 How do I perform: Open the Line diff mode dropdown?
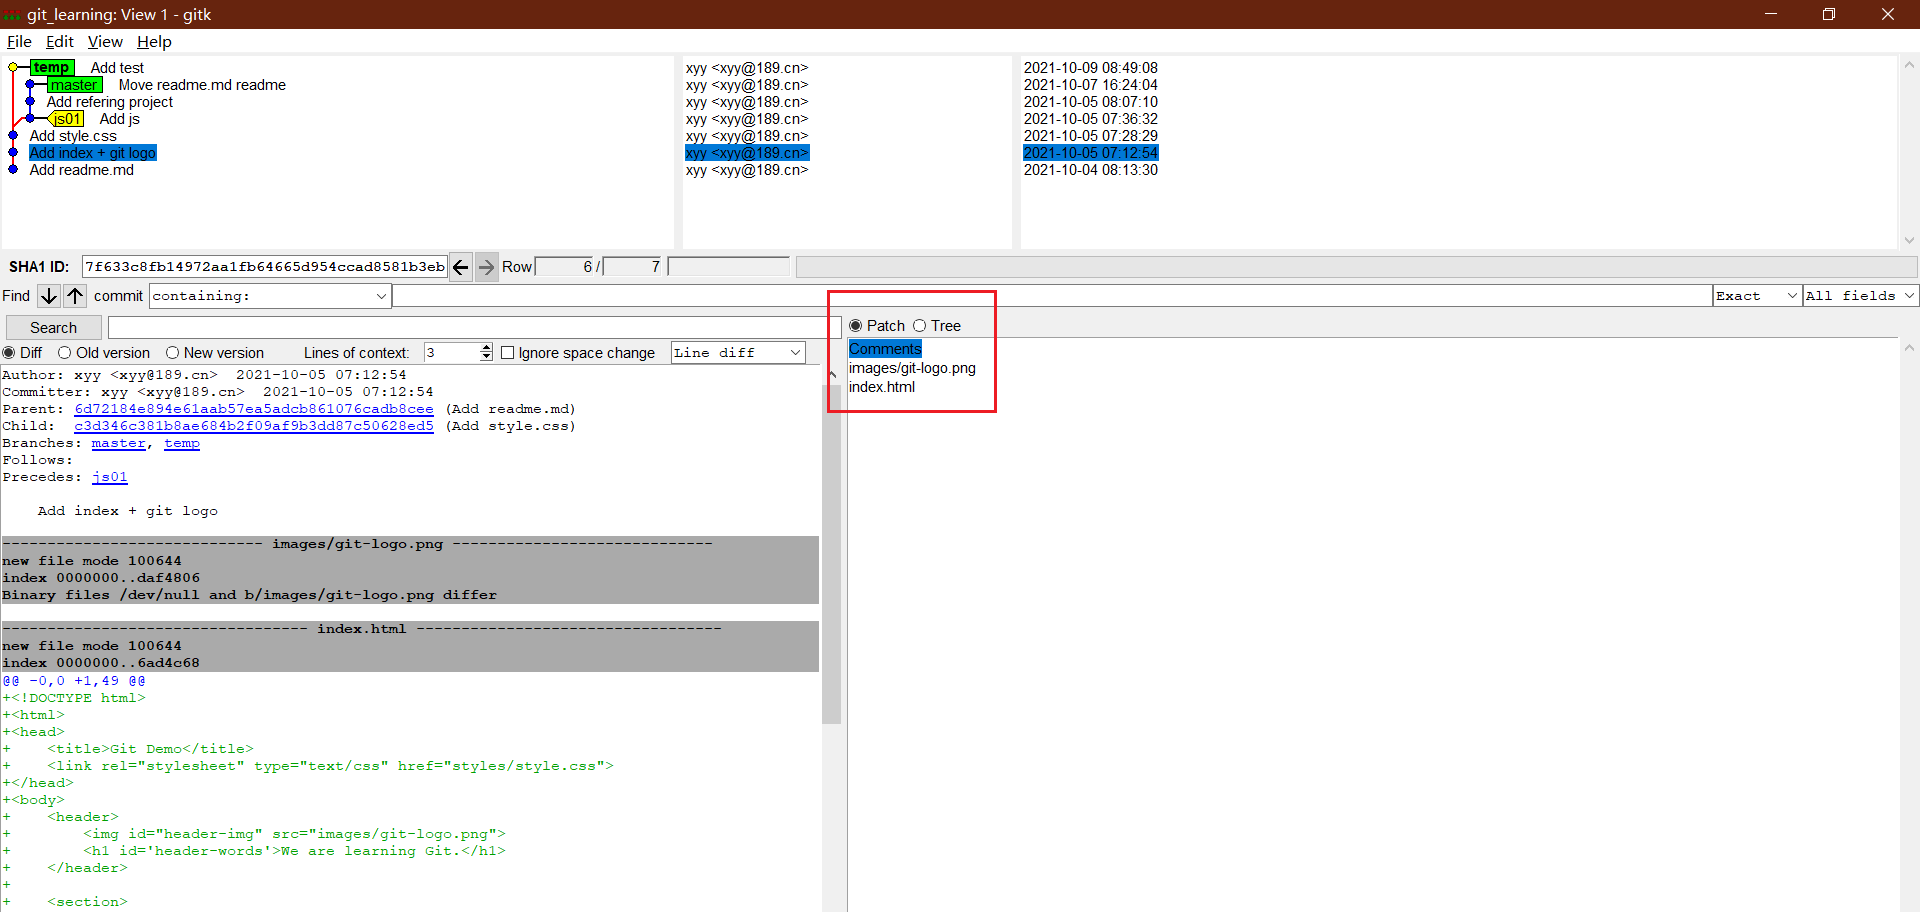[738, 353]
